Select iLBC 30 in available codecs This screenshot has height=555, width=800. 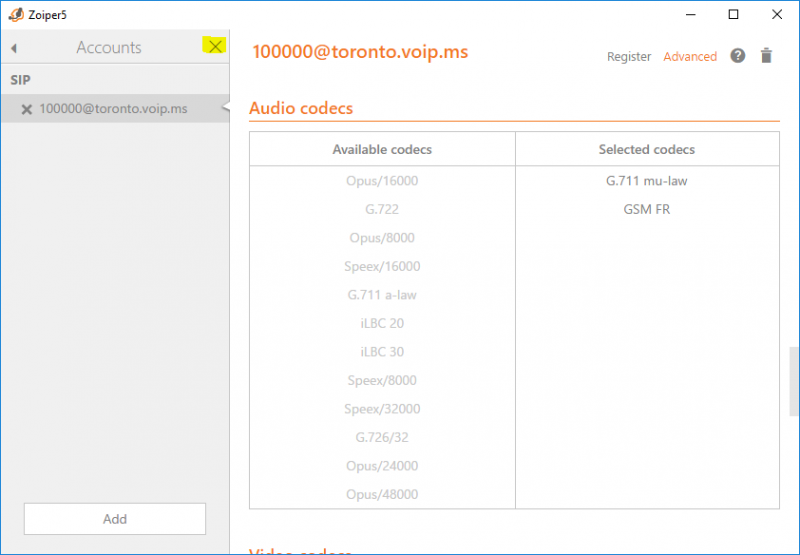[x=382, y=352]
